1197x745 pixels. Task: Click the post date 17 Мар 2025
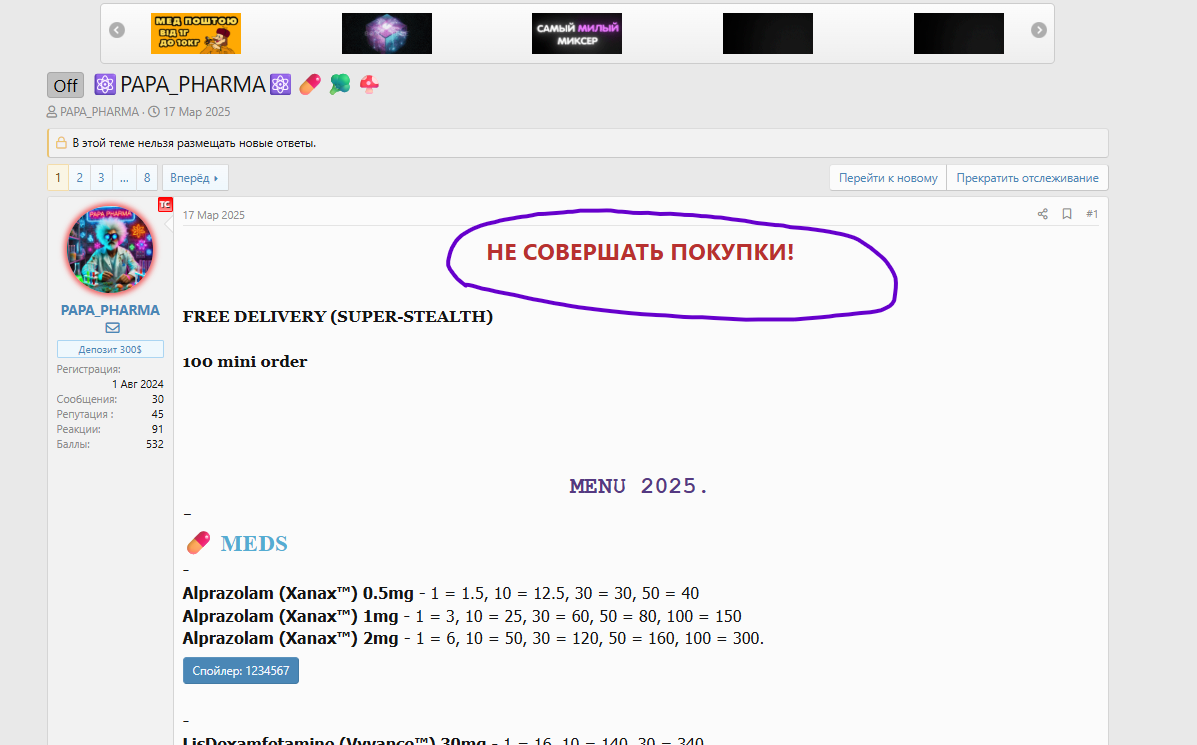tap(214, 215)
